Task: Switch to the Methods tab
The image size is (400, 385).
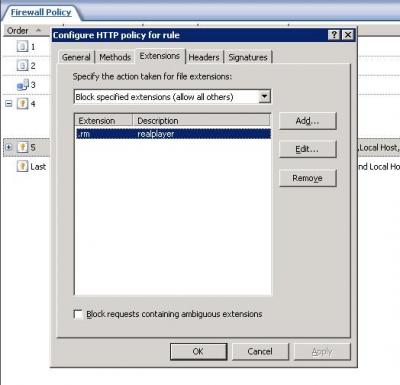Action: [x=115, y=57]
